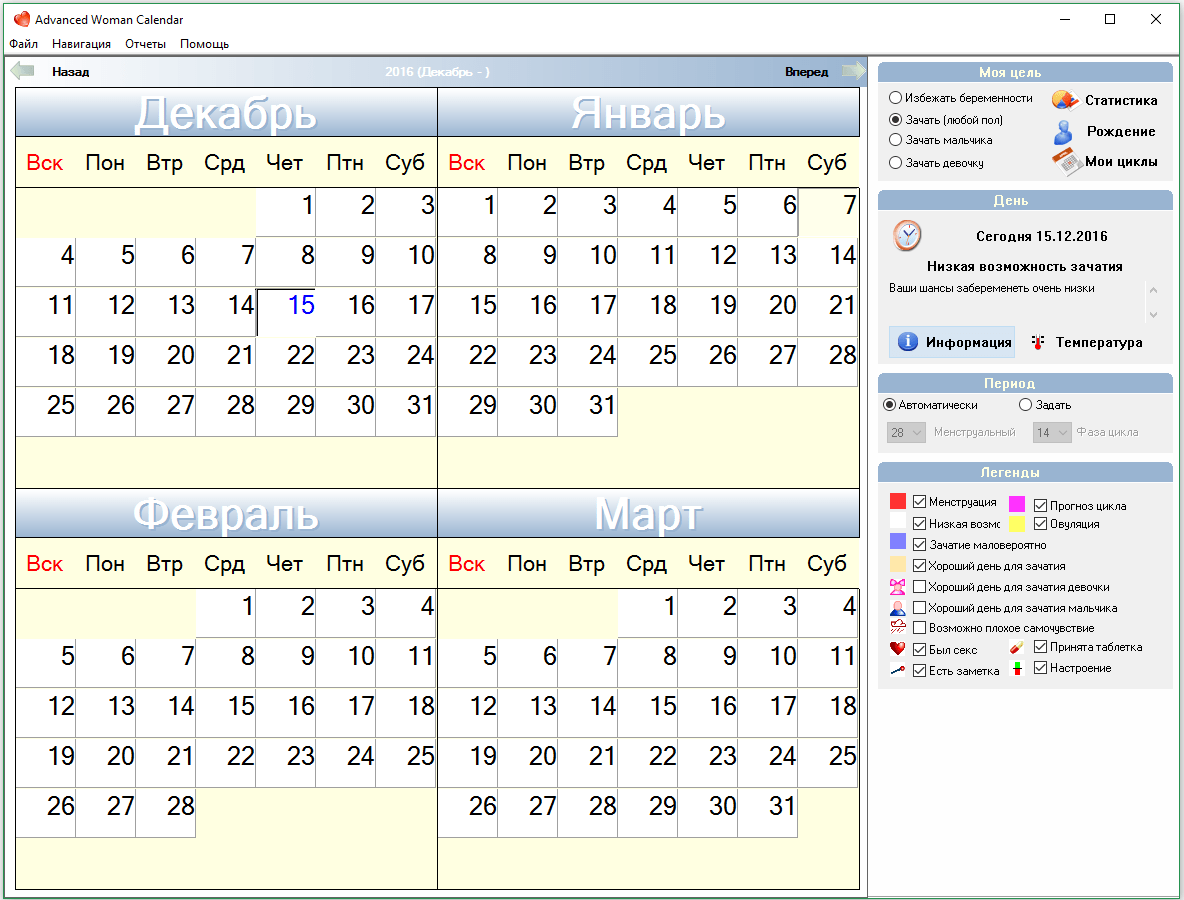Click the peach Хороший день swatch
This screenshot has height=900, width=1184.
point(898,564)
